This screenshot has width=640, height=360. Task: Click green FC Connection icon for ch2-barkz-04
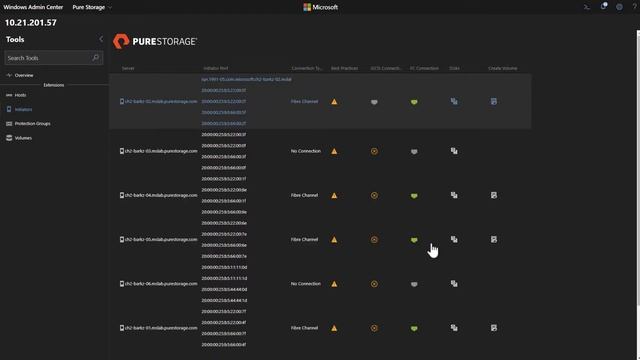(x=414, y=196)
